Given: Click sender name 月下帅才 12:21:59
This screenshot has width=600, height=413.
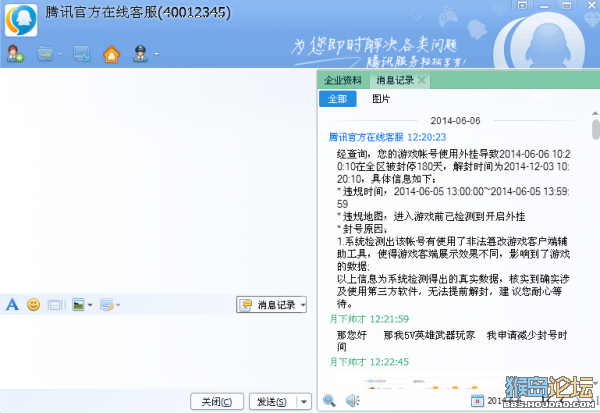Looking at the screenshot, I should (x=369, y=319).
